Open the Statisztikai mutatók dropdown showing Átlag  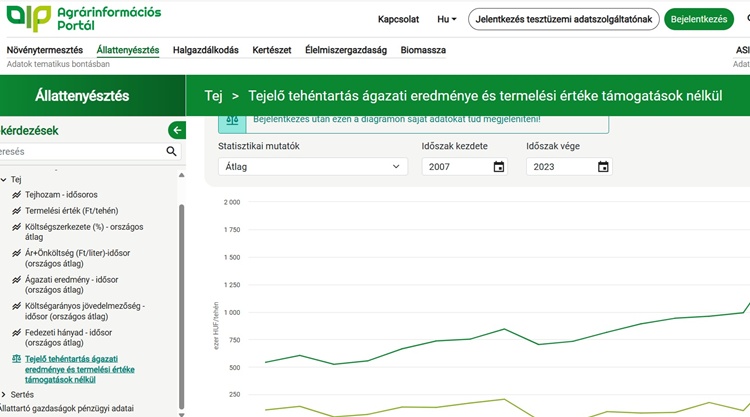tap(312, 167)
